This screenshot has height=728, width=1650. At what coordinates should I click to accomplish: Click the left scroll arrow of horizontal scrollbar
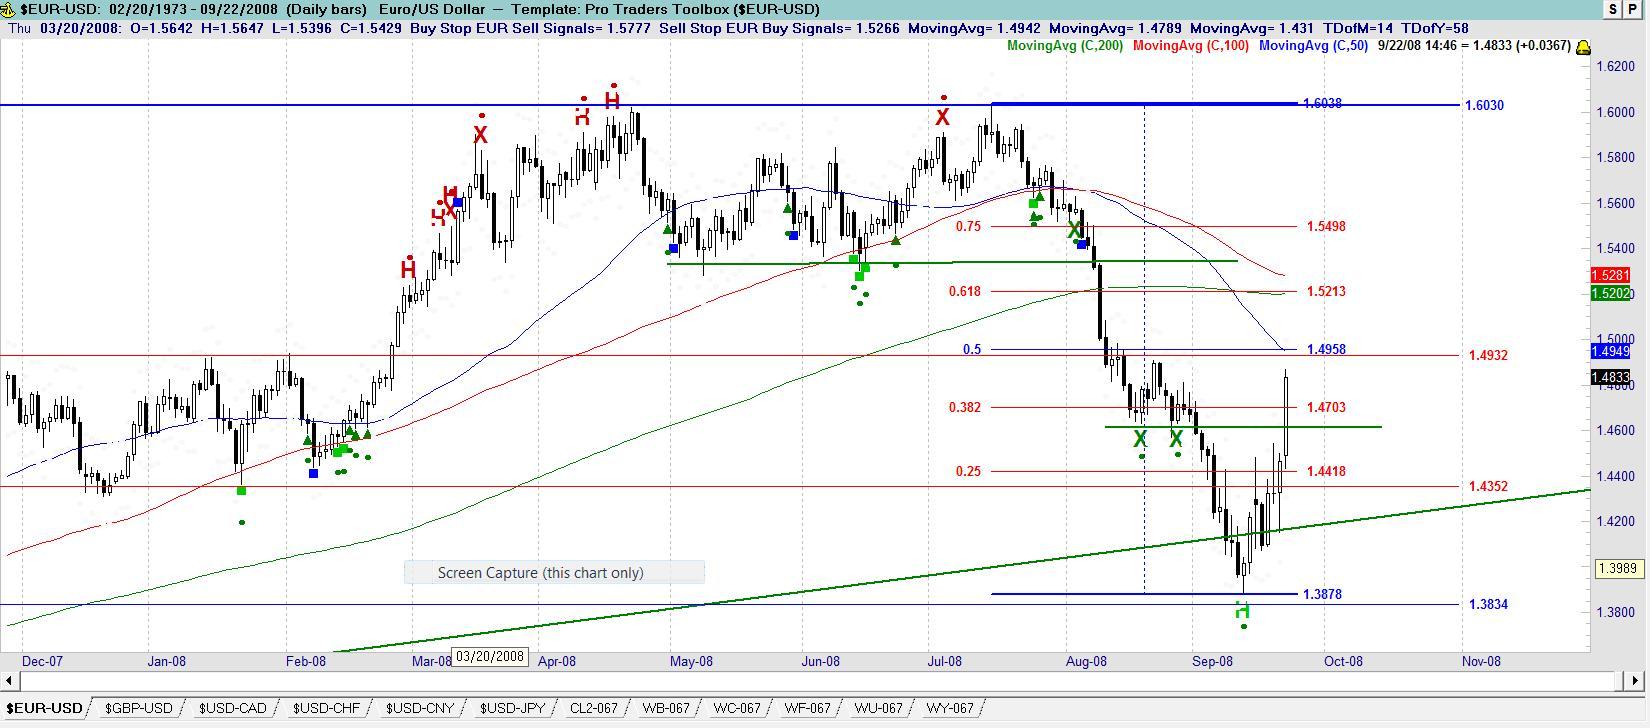point(9,681)
